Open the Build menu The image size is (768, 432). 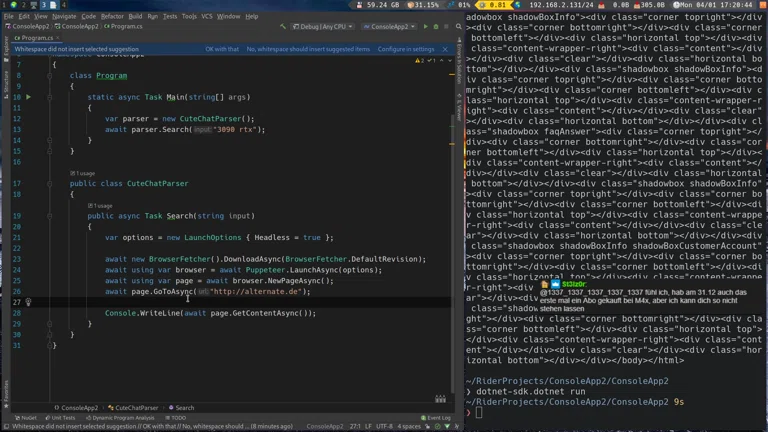[x=135, y=16]
